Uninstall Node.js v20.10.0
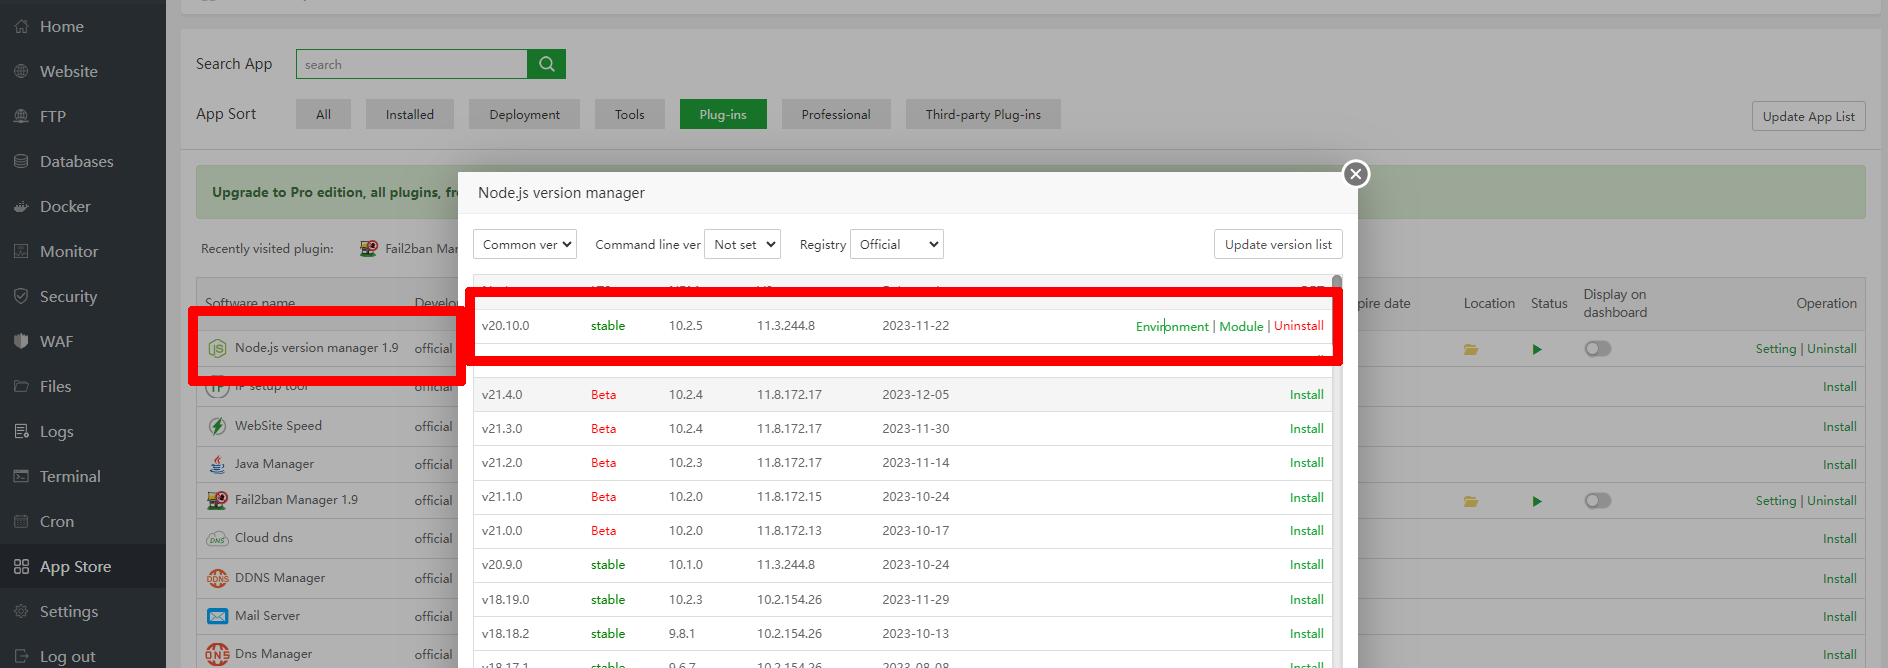Image resolution: width=1888 pixels, height=668 pixels. point(1298,326)
